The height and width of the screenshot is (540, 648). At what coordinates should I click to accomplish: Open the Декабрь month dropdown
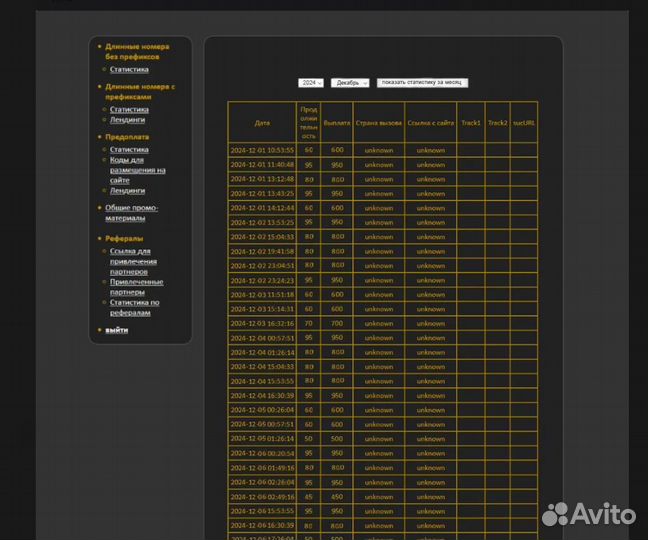point(350,83)
